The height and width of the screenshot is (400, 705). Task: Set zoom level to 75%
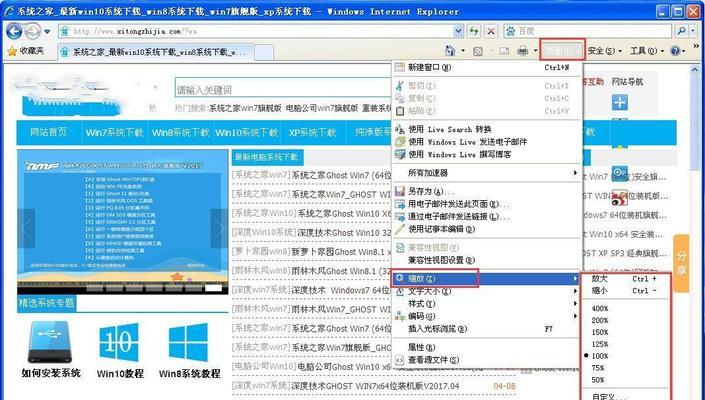pyautogui.click(x=625, y=368)
